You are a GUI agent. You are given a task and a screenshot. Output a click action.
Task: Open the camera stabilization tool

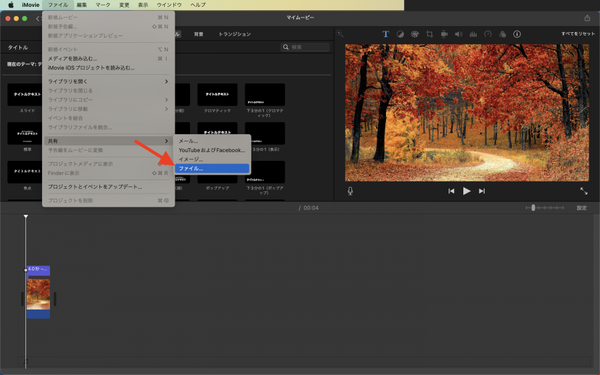point(444,34)
